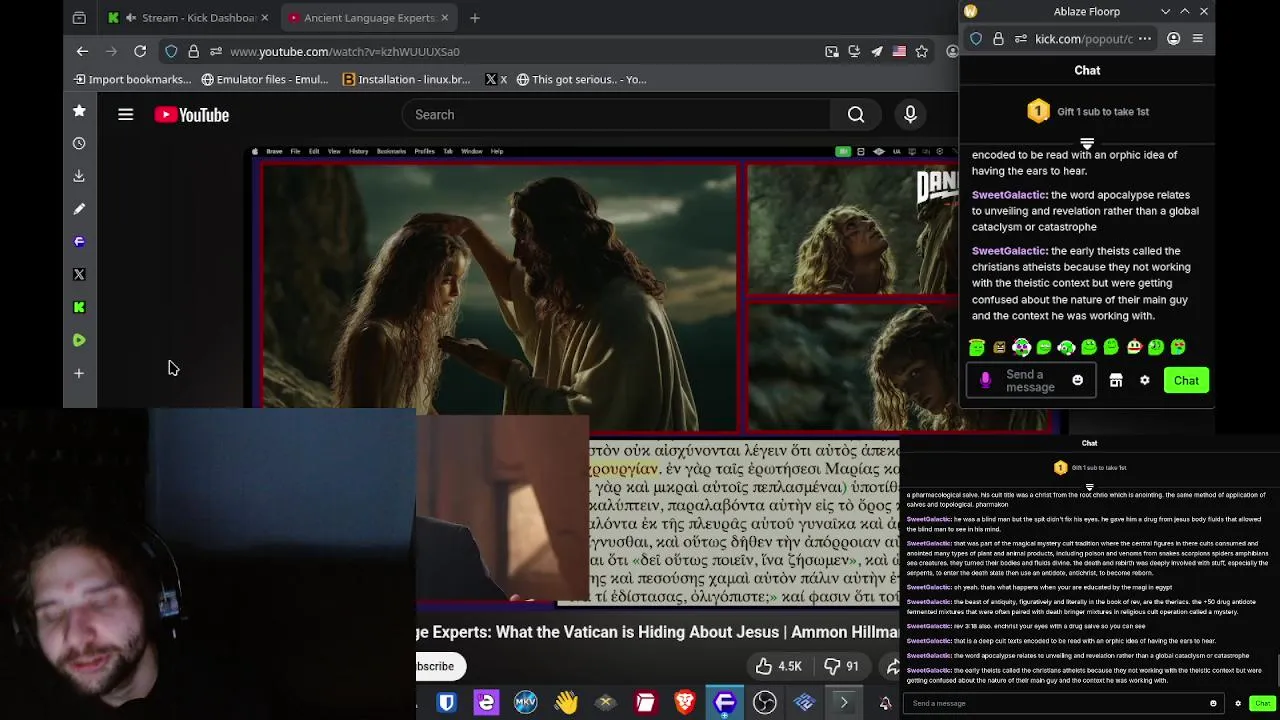
Task: Pick the angry brown face emote
Action: point(999,347)
